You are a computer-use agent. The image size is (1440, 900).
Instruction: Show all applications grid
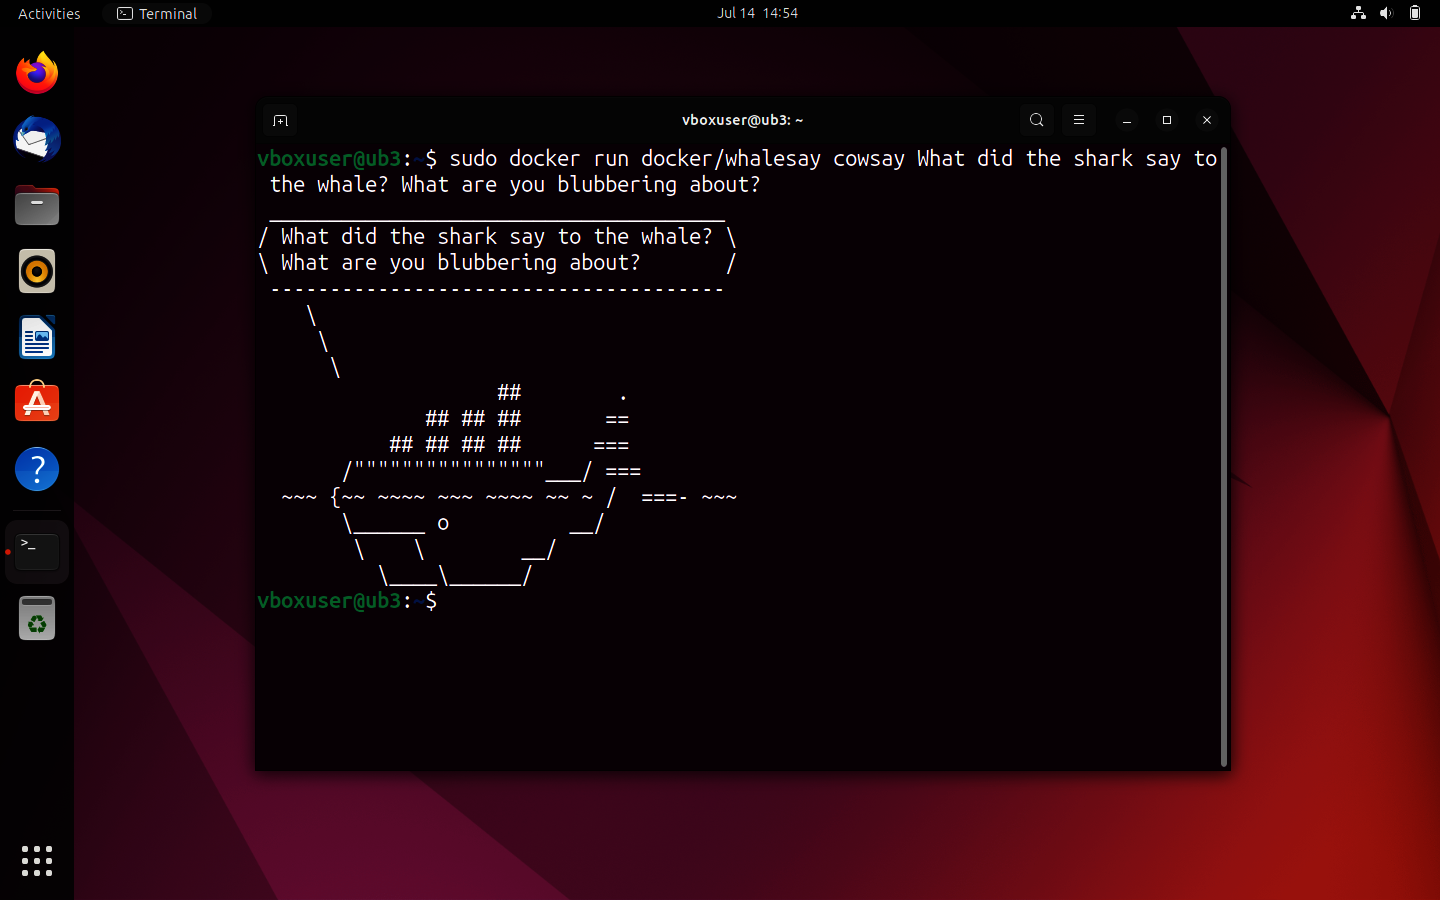37,860
